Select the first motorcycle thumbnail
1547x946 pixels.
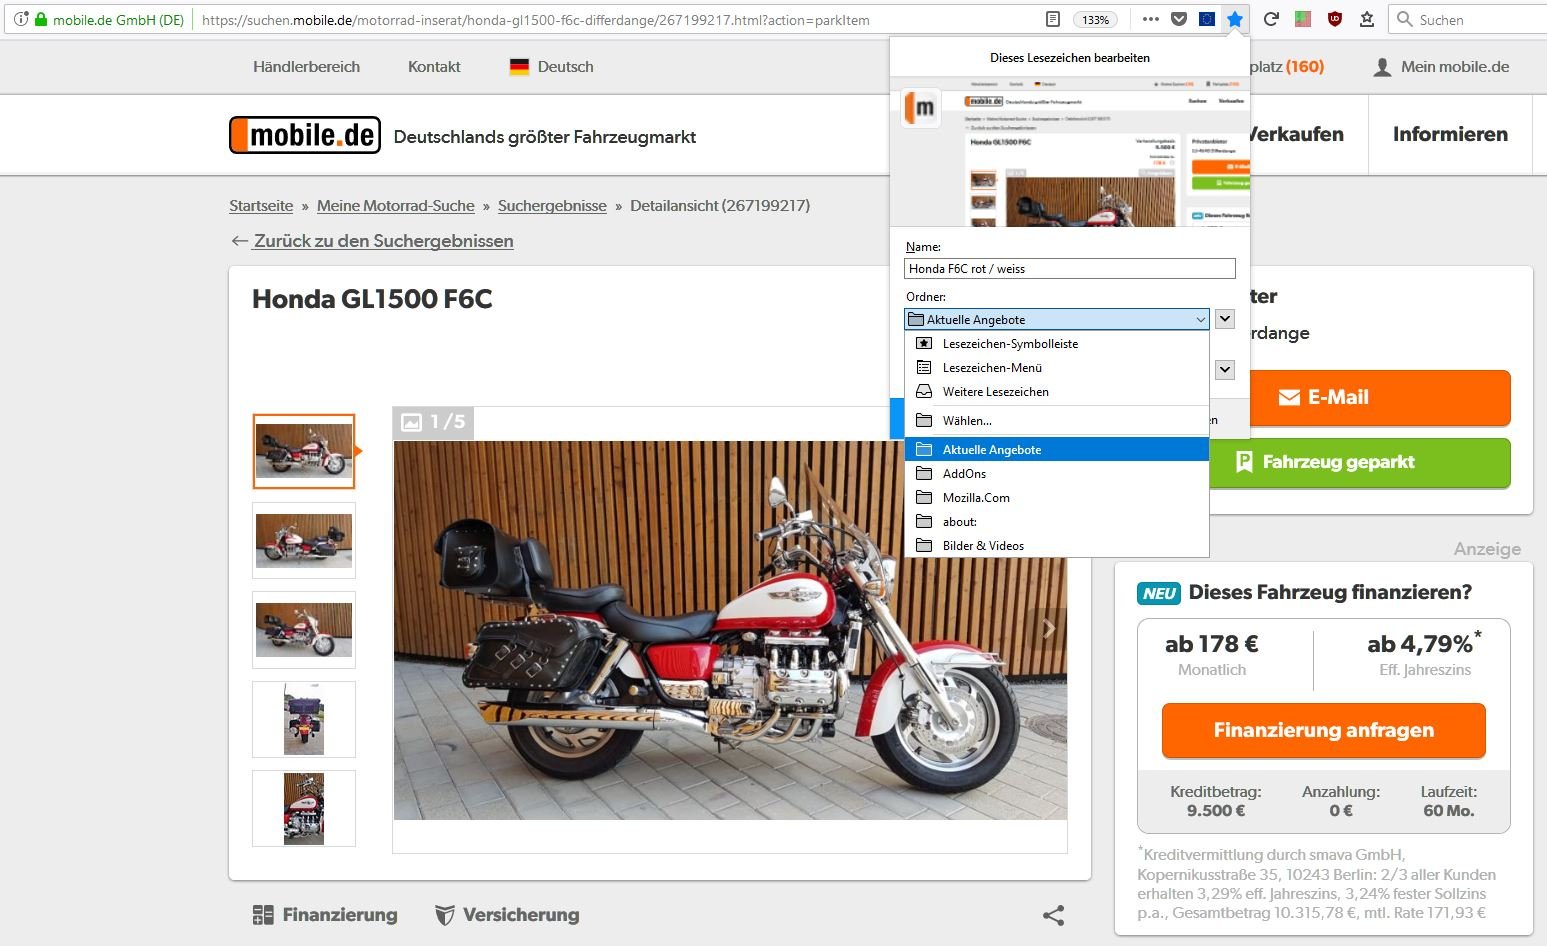click(304, 451)
